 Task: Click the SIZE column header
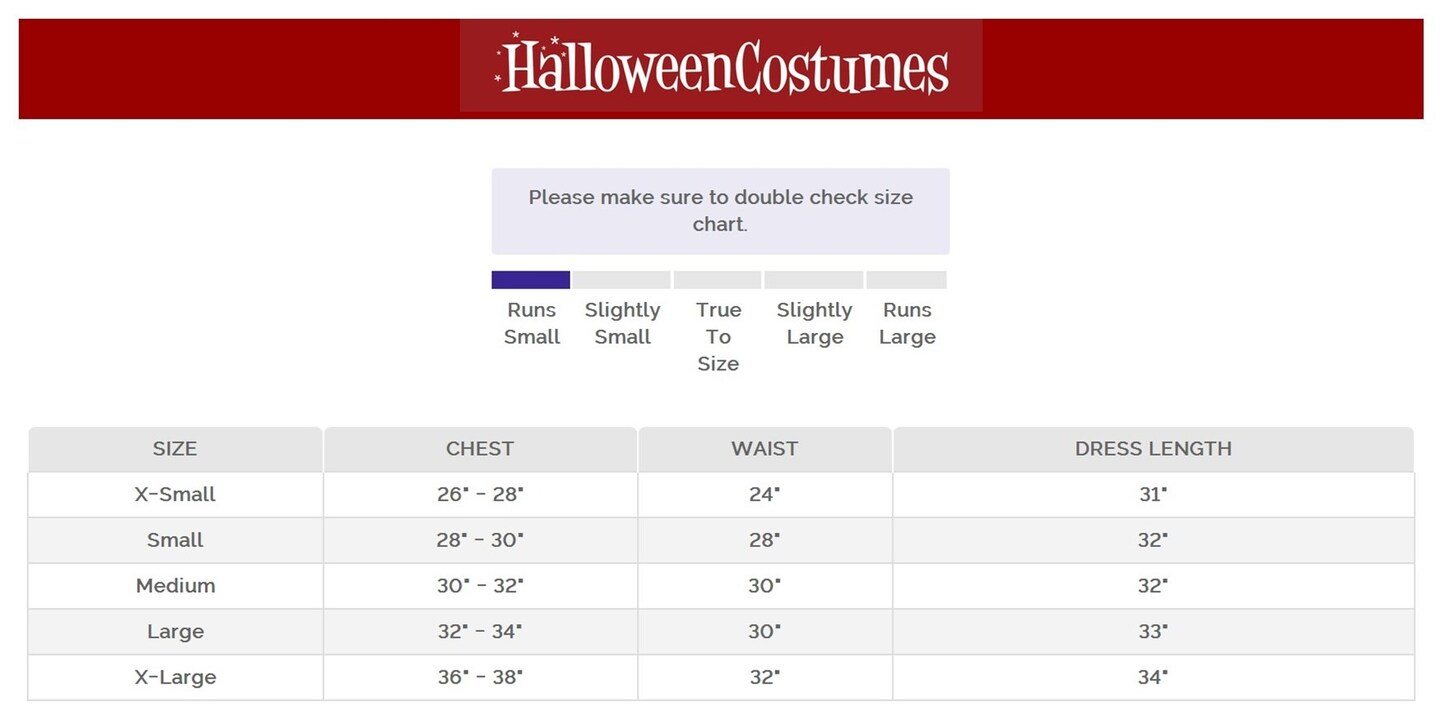pos(175,449)
